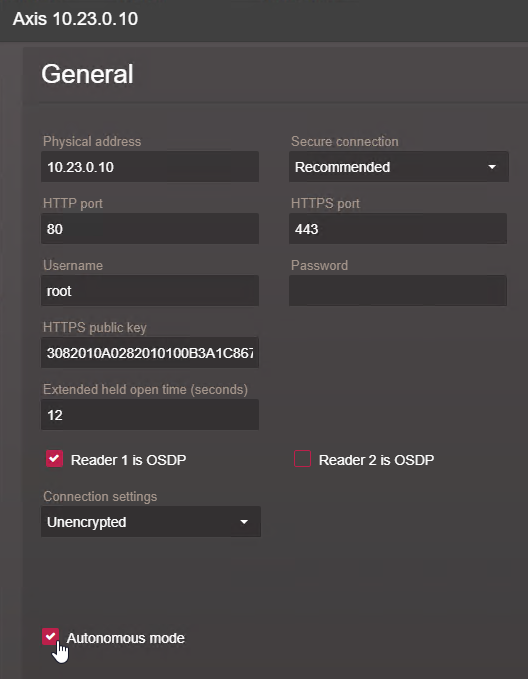Click the Secure connection label
Screen dimensions: 528x679
pos(344,142)
